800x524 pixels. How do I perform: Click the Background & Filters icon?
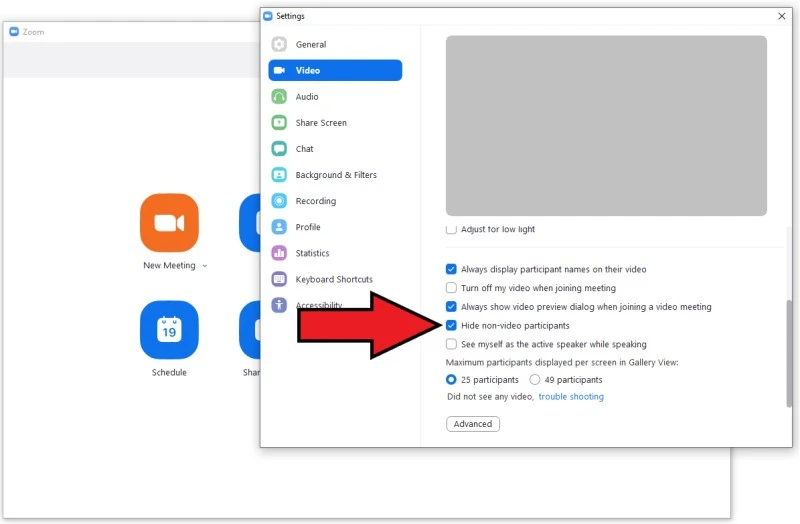pos(279,175)
